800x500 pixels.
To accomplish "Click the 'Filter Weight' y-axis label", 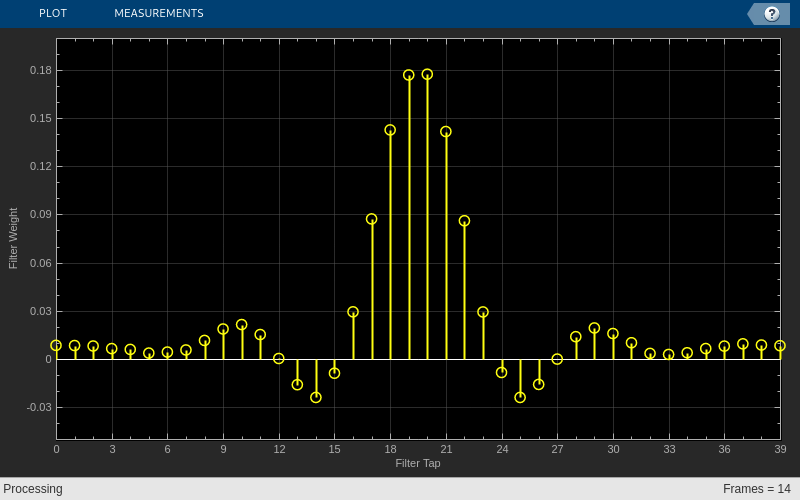I will tap(13, 238).
